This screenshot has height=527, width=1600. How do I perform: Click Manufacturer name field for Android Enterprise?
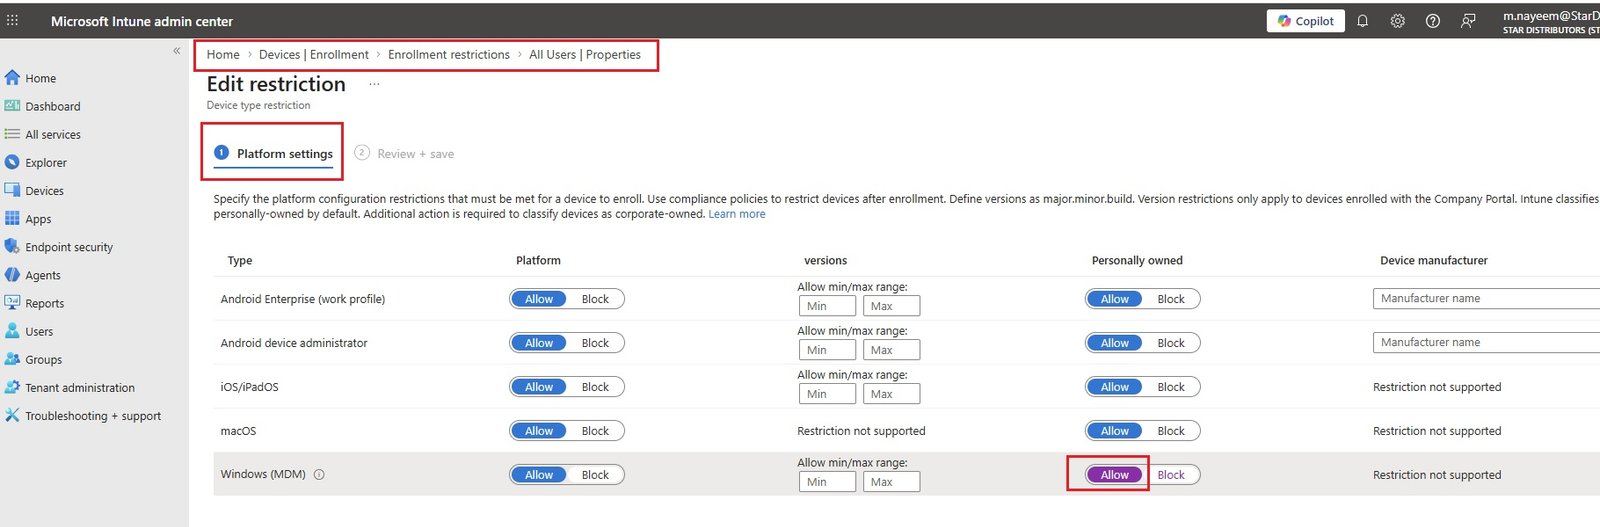coord(1486,298)
